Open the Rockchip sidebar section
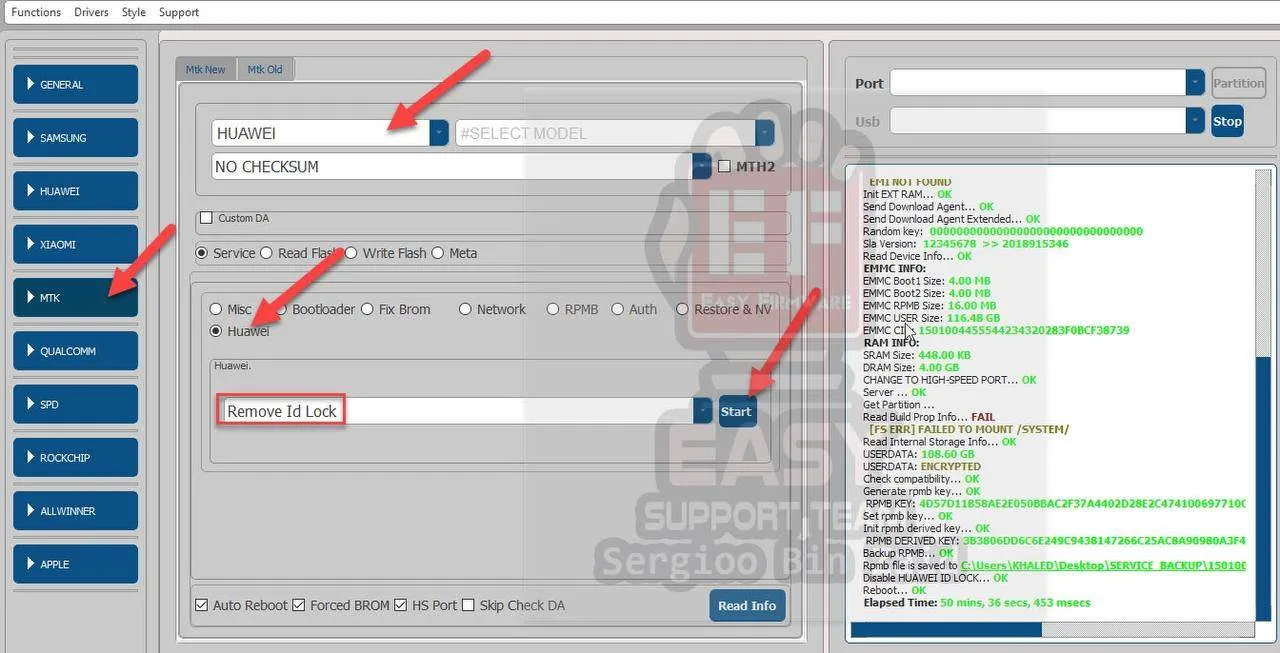Screen dimensions: 1280x653 pyautogui.click(x=75, y=457)
